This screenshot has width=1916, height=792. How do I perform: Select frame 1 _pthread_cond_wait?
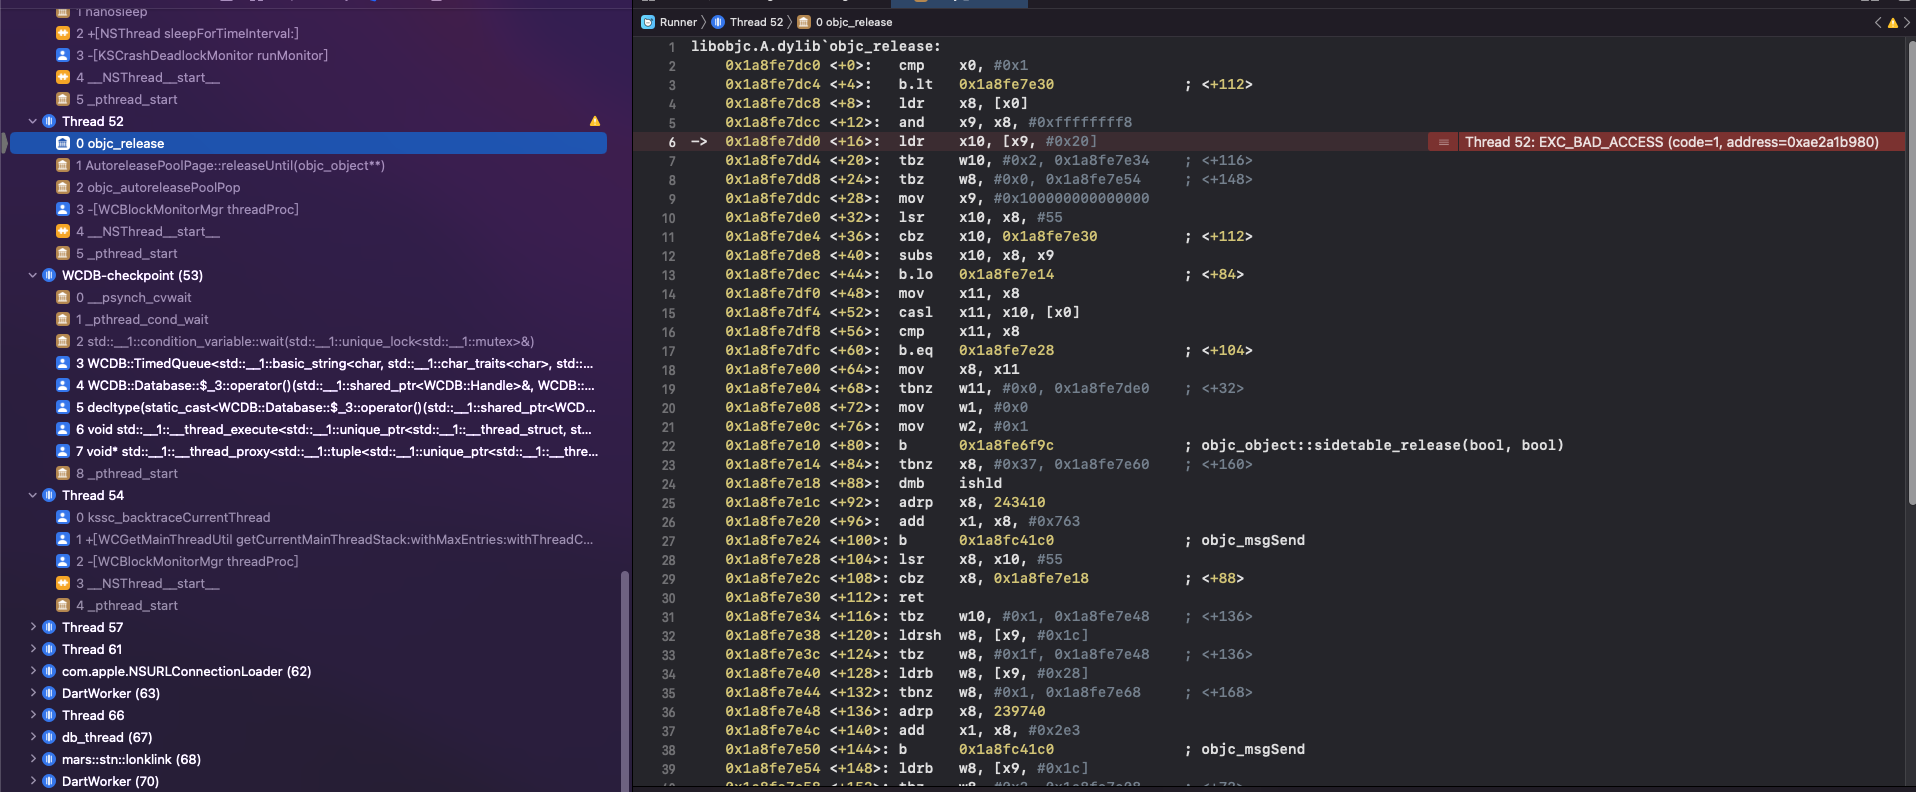[x=142, y=319]
